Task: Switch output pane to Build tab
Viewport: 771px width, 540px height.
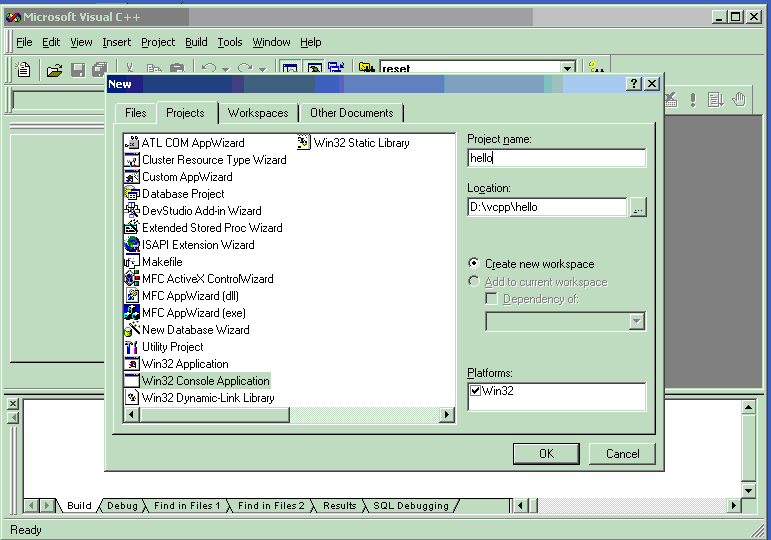Action: pos(79,506)
